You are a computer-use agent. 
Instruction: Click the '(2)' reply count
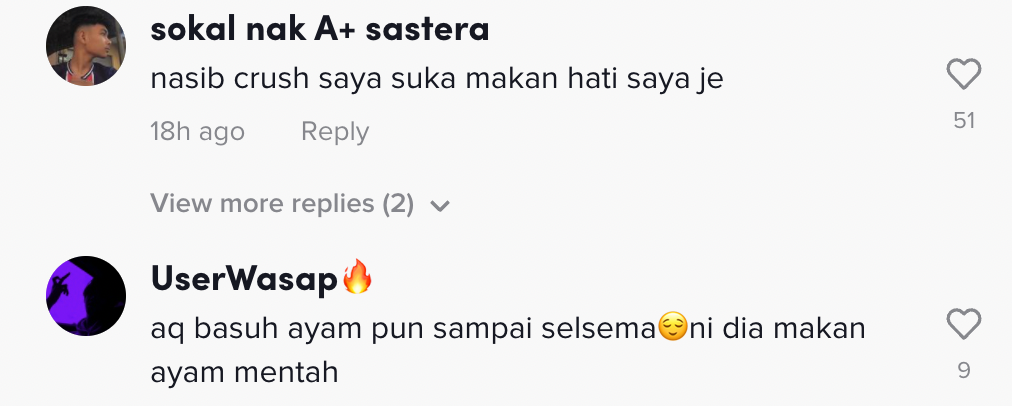(397, 204)
